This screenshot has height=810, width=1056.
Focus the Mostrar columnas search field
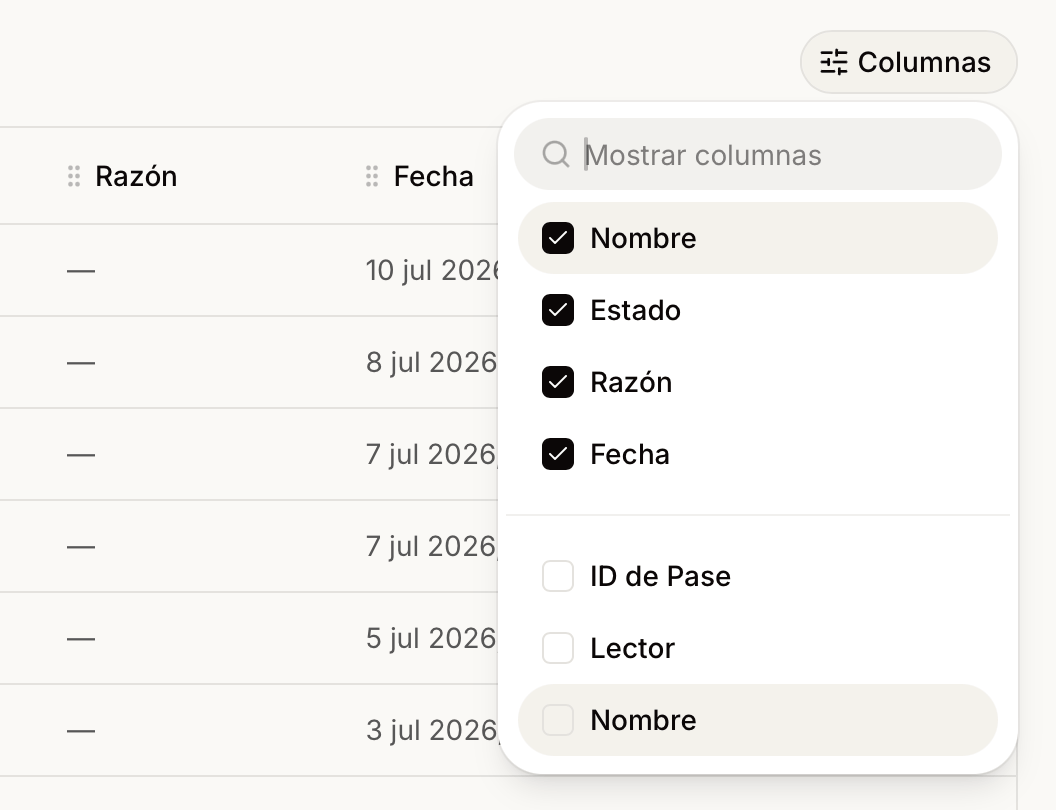click(758, 154)
